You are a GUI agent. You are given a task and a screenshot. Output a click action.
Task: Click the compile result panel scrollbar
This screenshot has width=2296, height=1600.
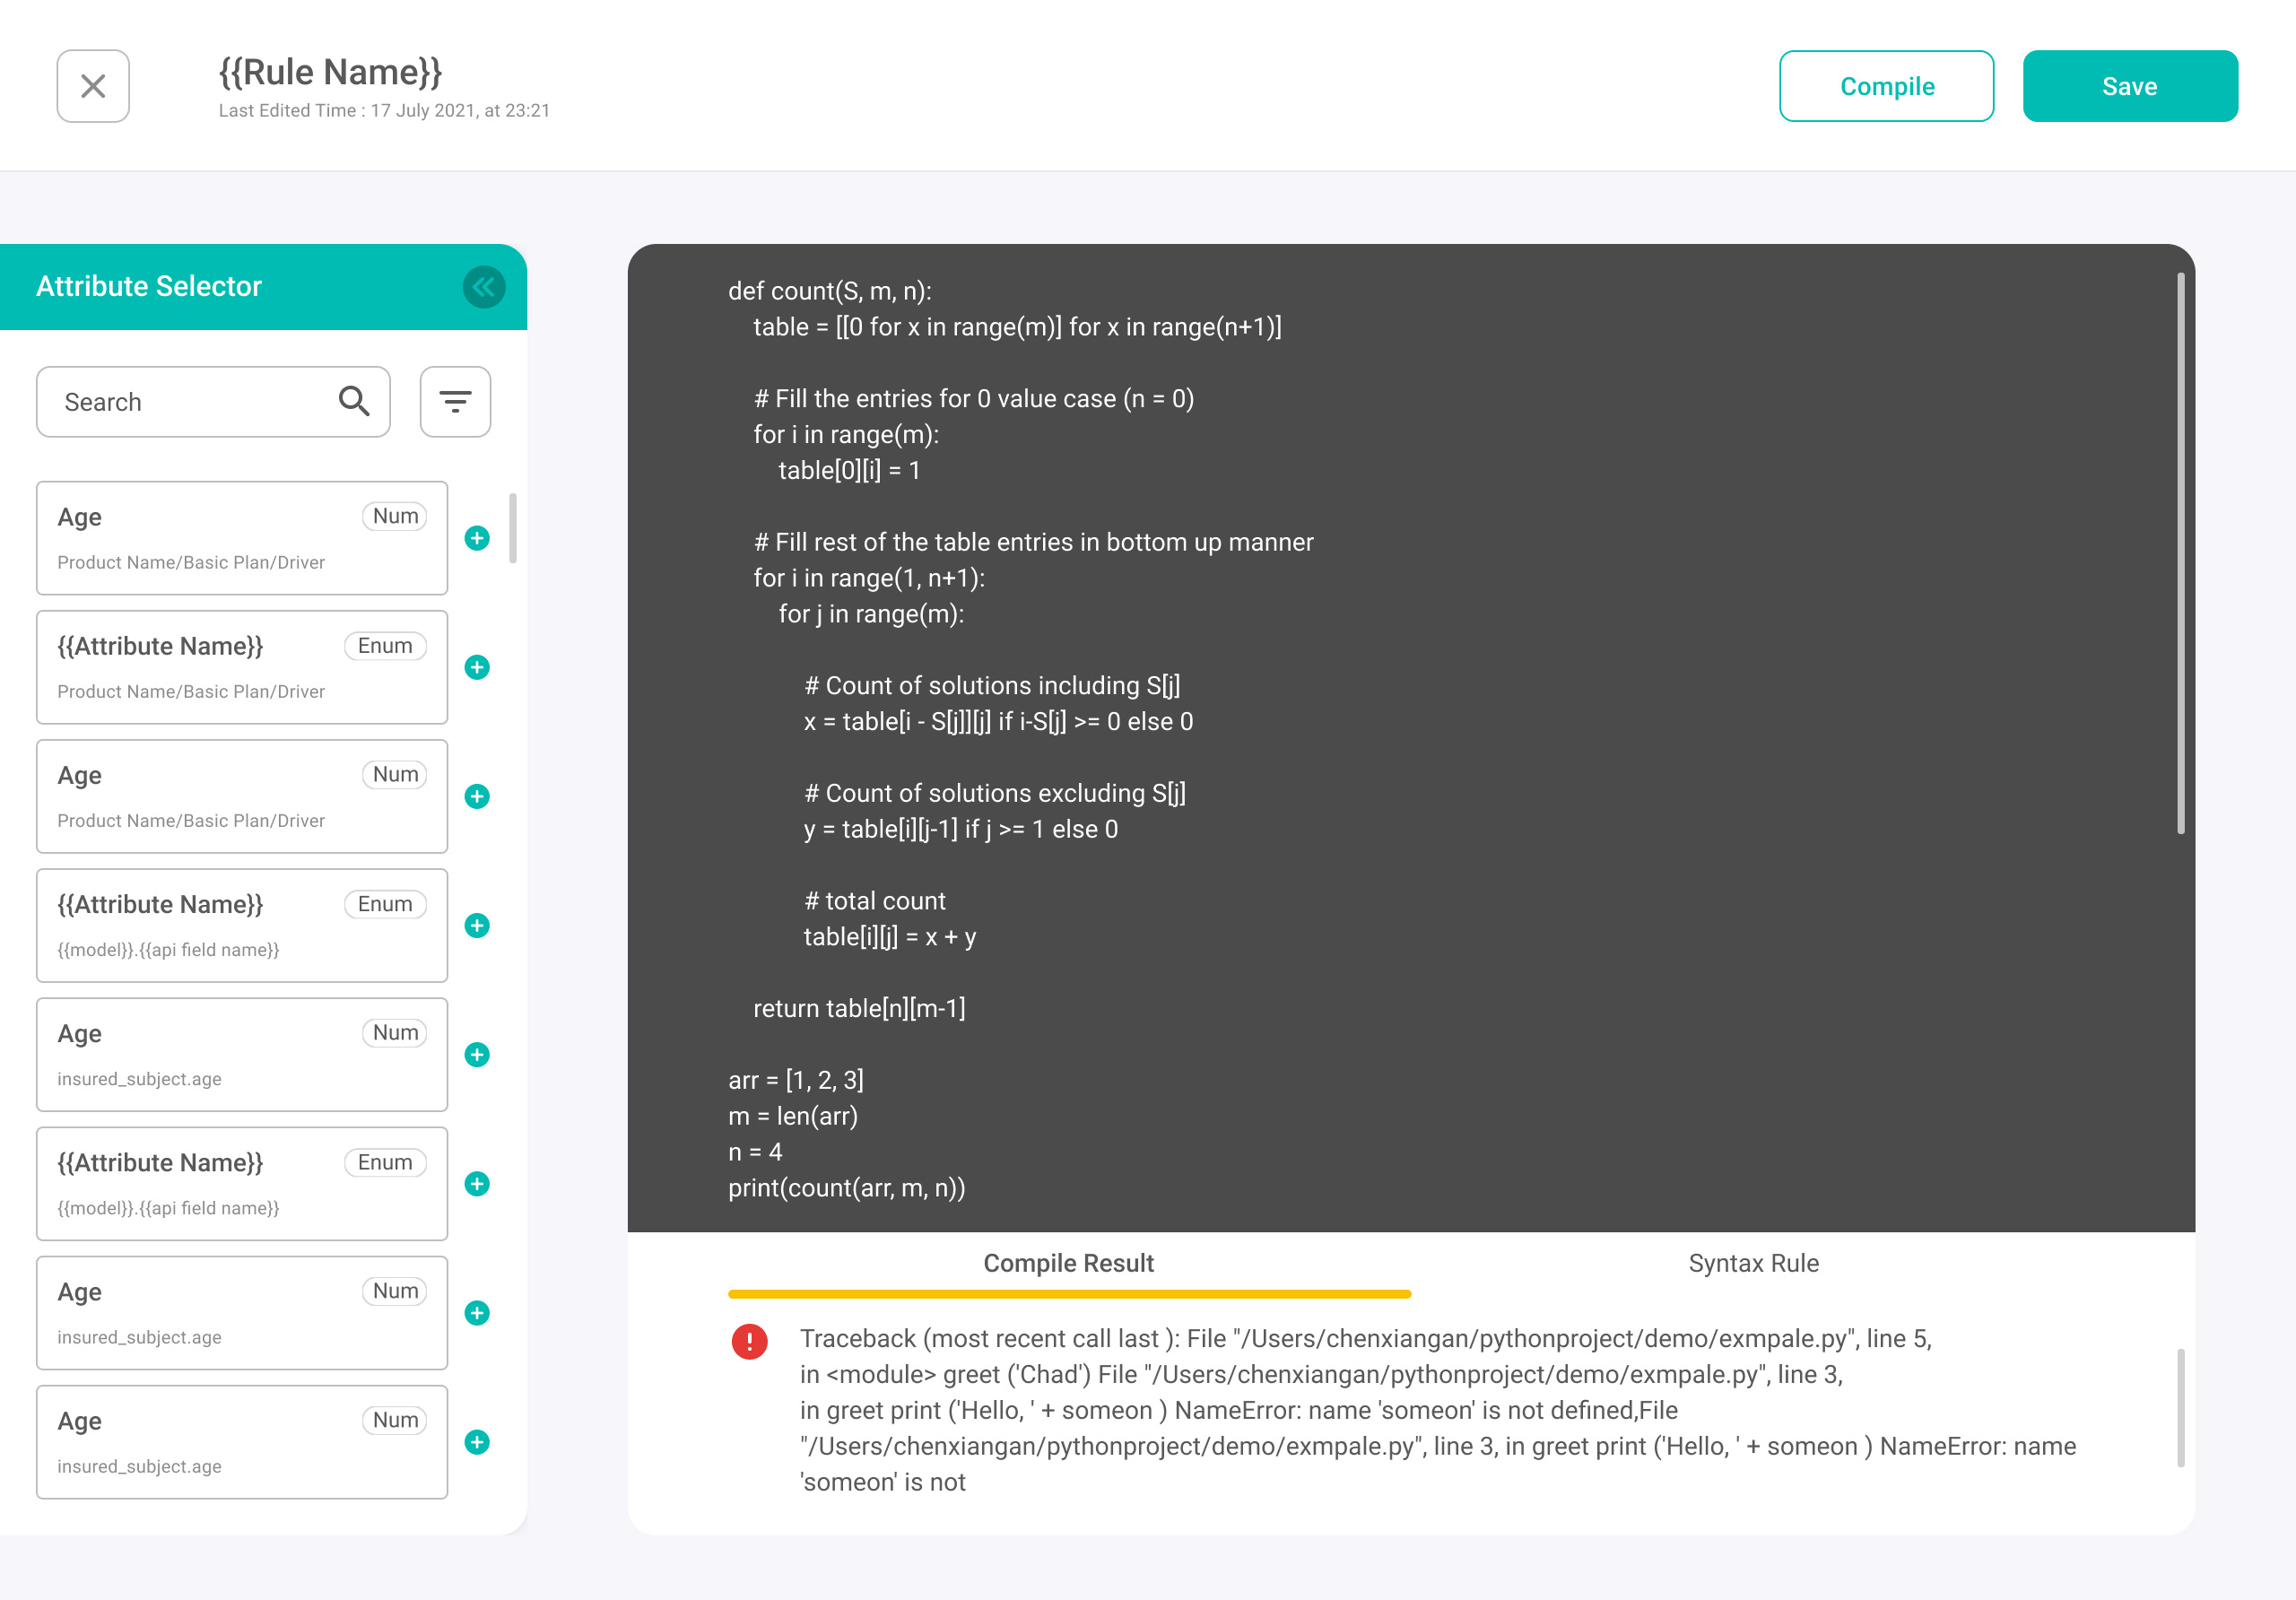[2180, 1407]
